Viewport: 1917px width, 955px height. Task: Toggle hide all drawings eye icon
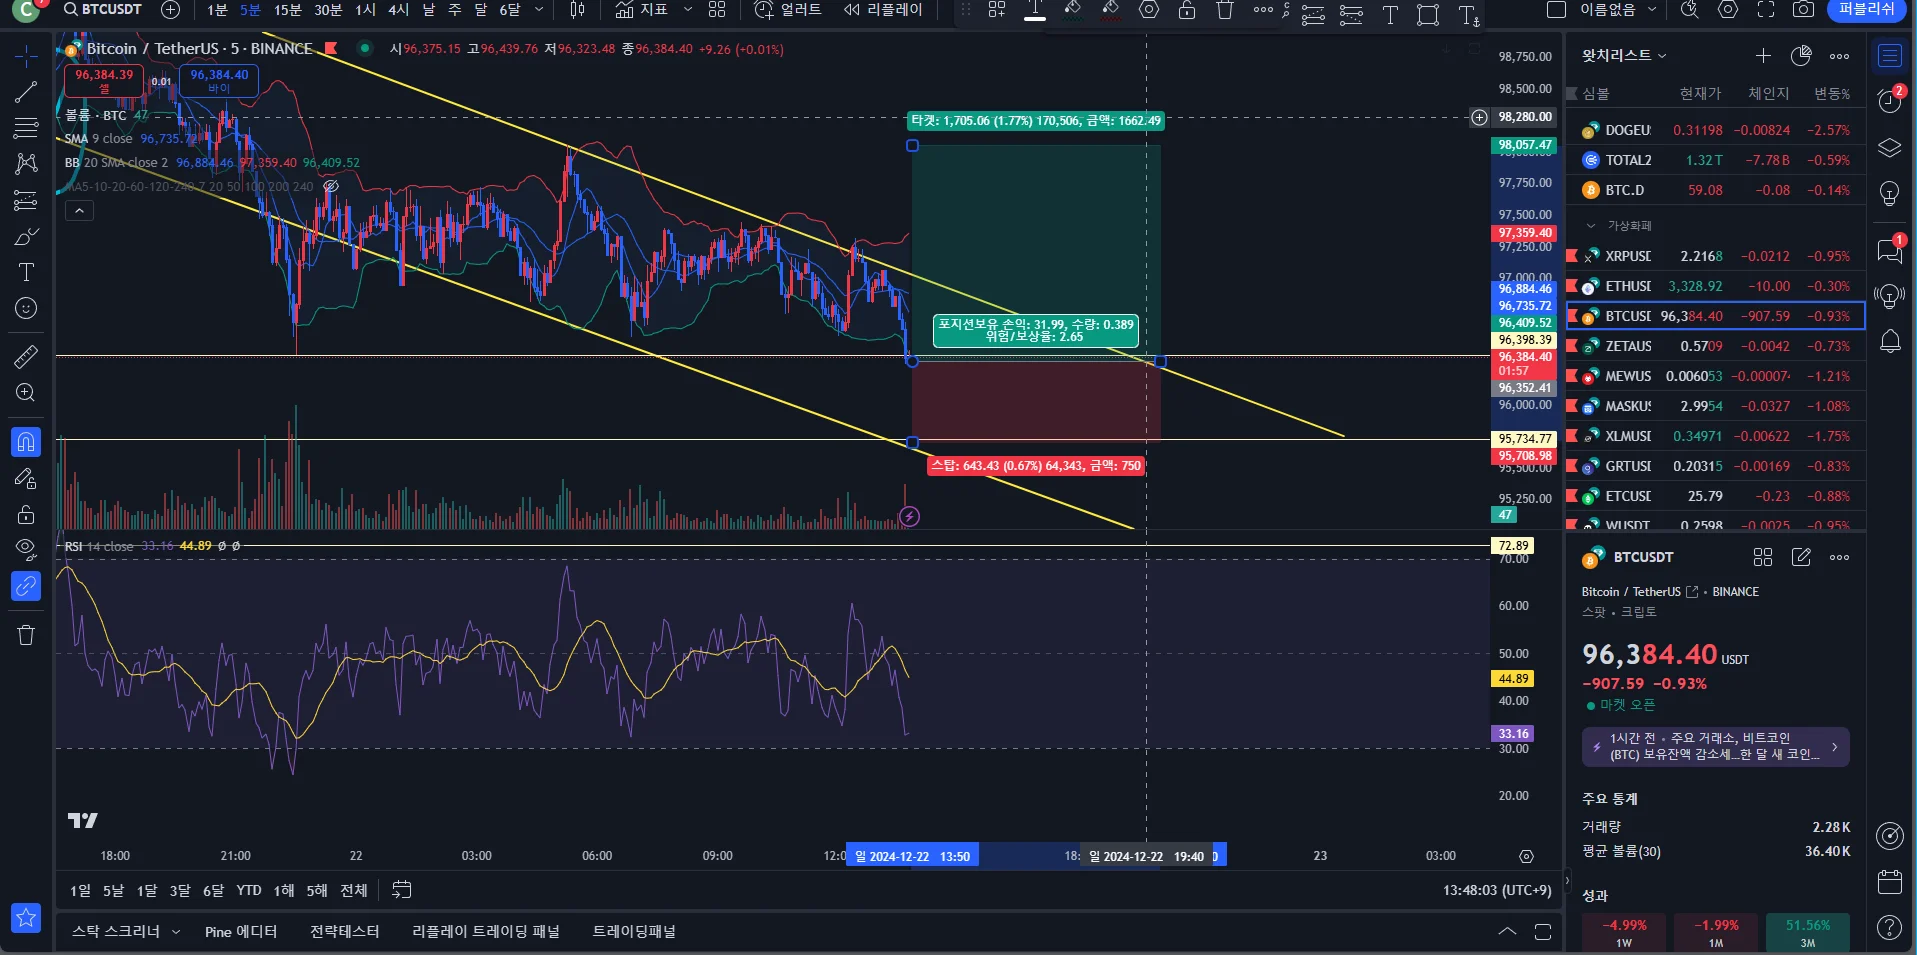coord(26,548)
